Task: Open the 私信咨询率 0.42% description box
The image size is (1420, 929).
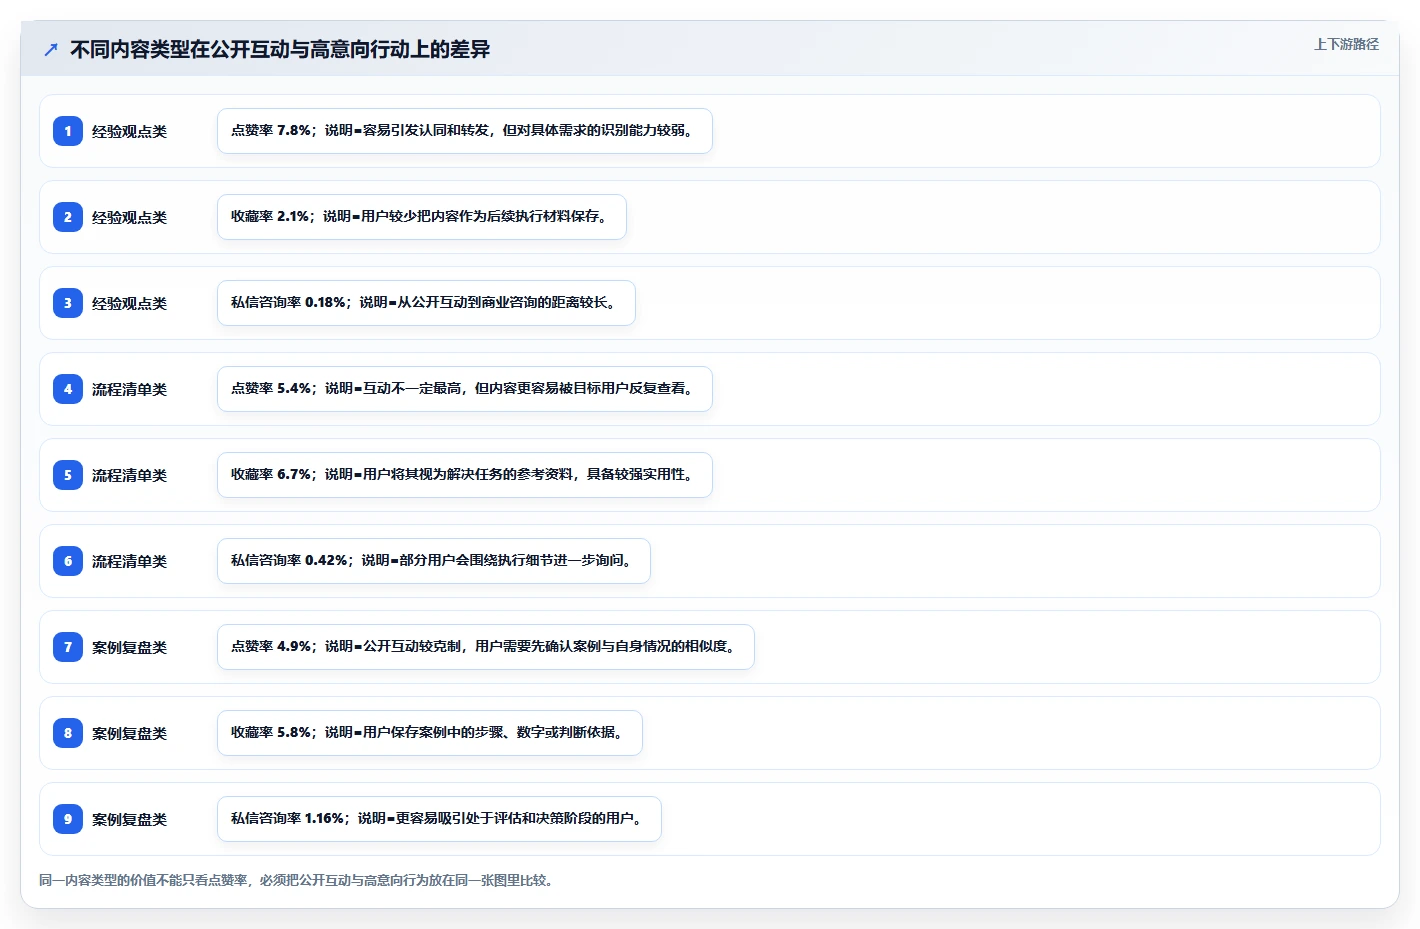Action: [x=434, y=561]
